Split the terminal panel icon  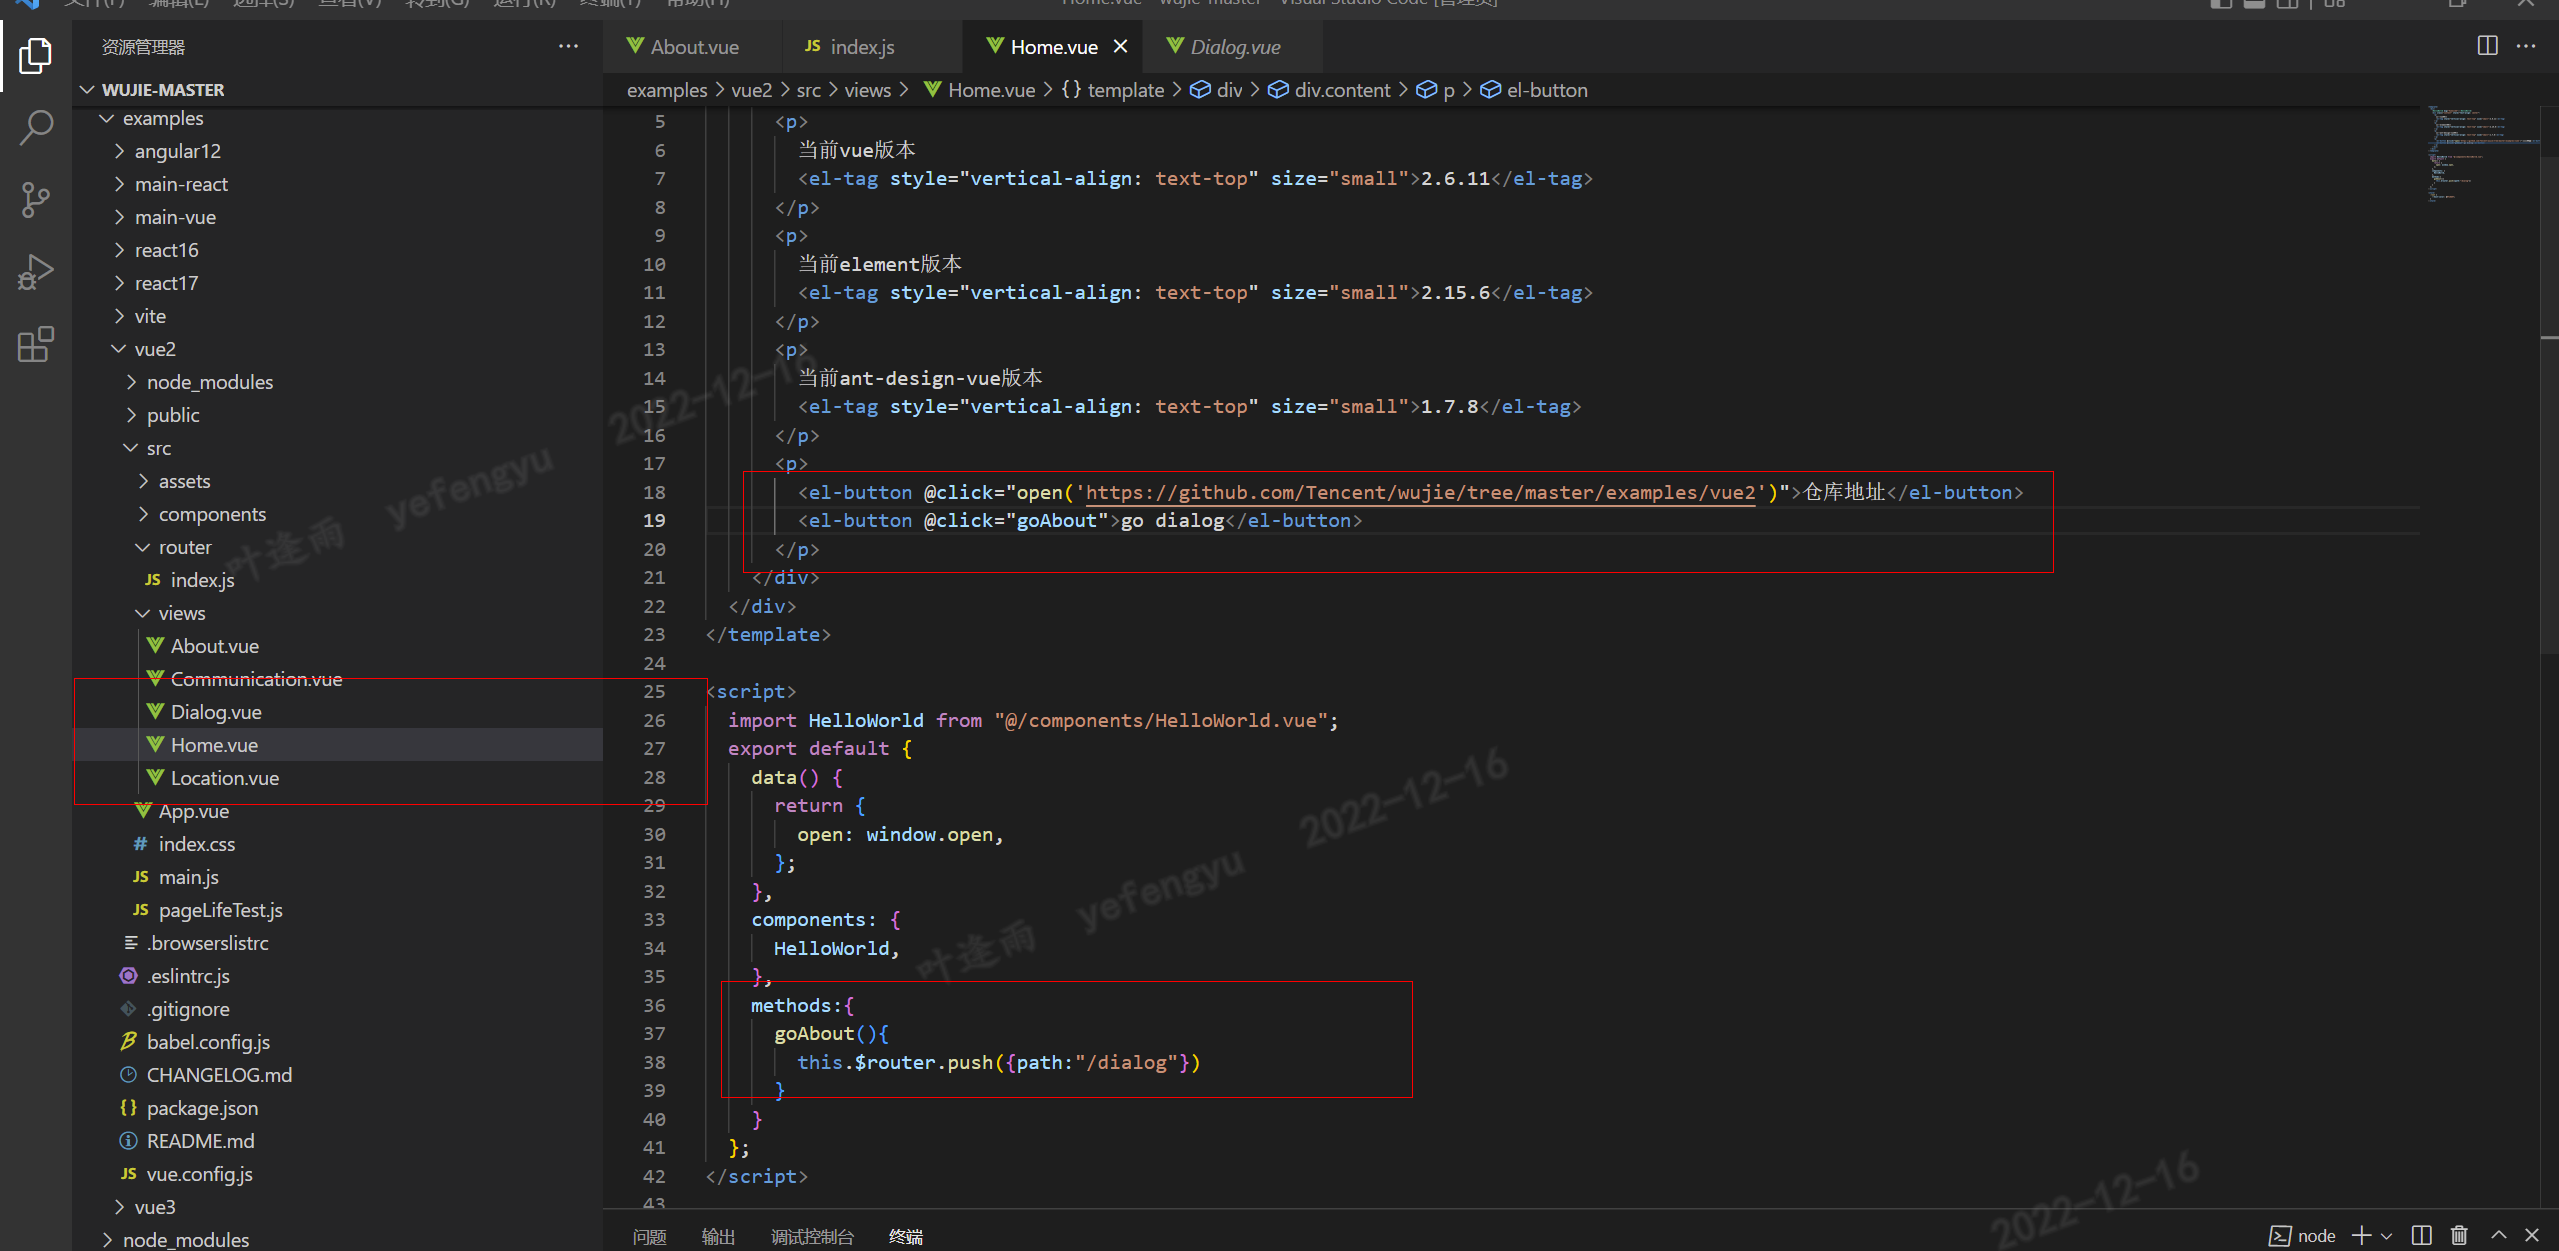(2421, 1235)
